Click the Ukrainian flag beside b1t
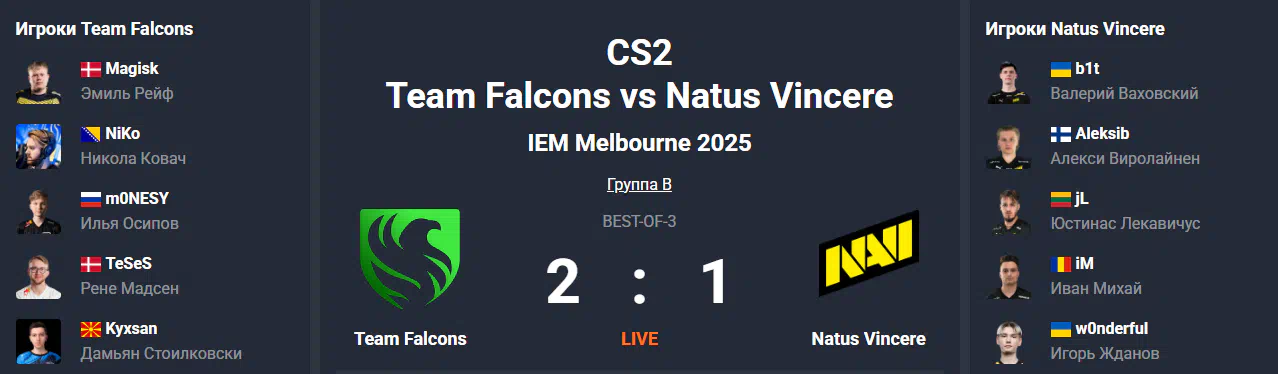Screen dimensions: 1278x374 tap(1061, 69)
